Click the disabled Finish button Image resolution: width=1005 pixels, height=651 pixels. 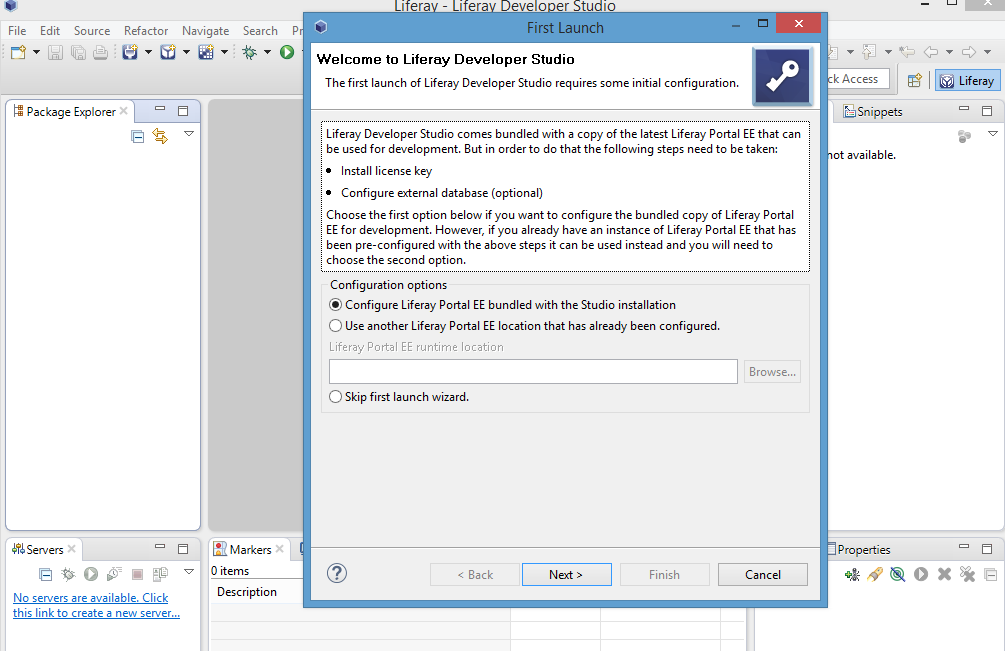(665, 575)
